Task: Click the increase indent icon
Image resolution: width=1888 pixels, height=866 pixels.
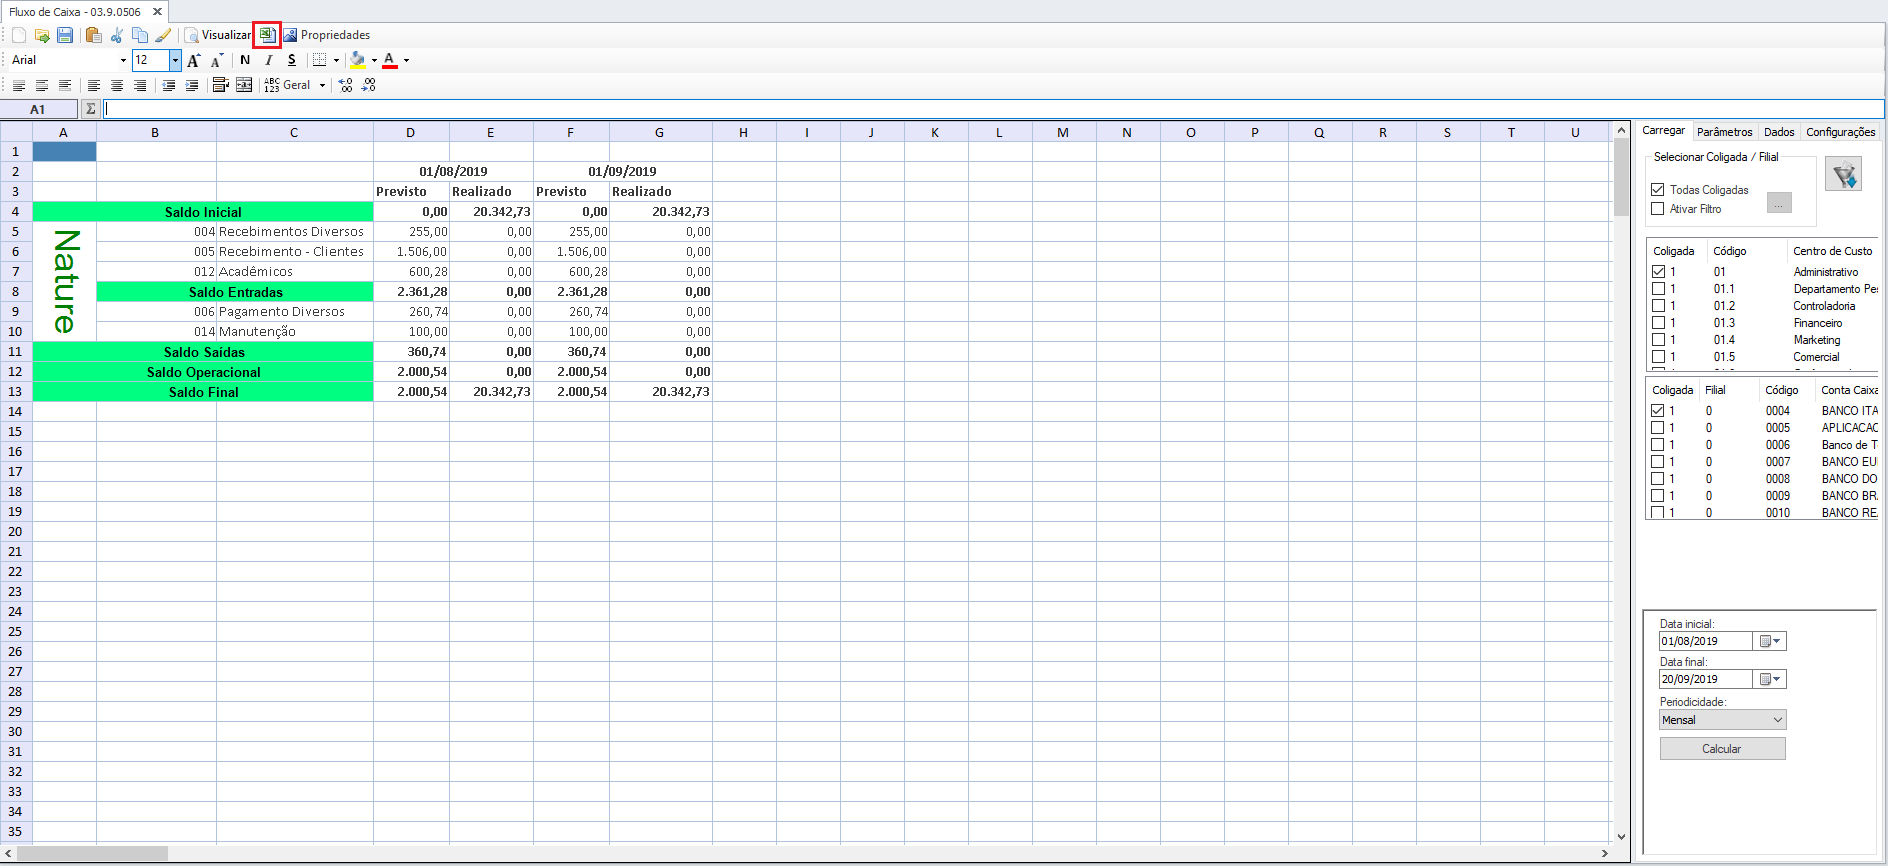Action: (192, 85)
